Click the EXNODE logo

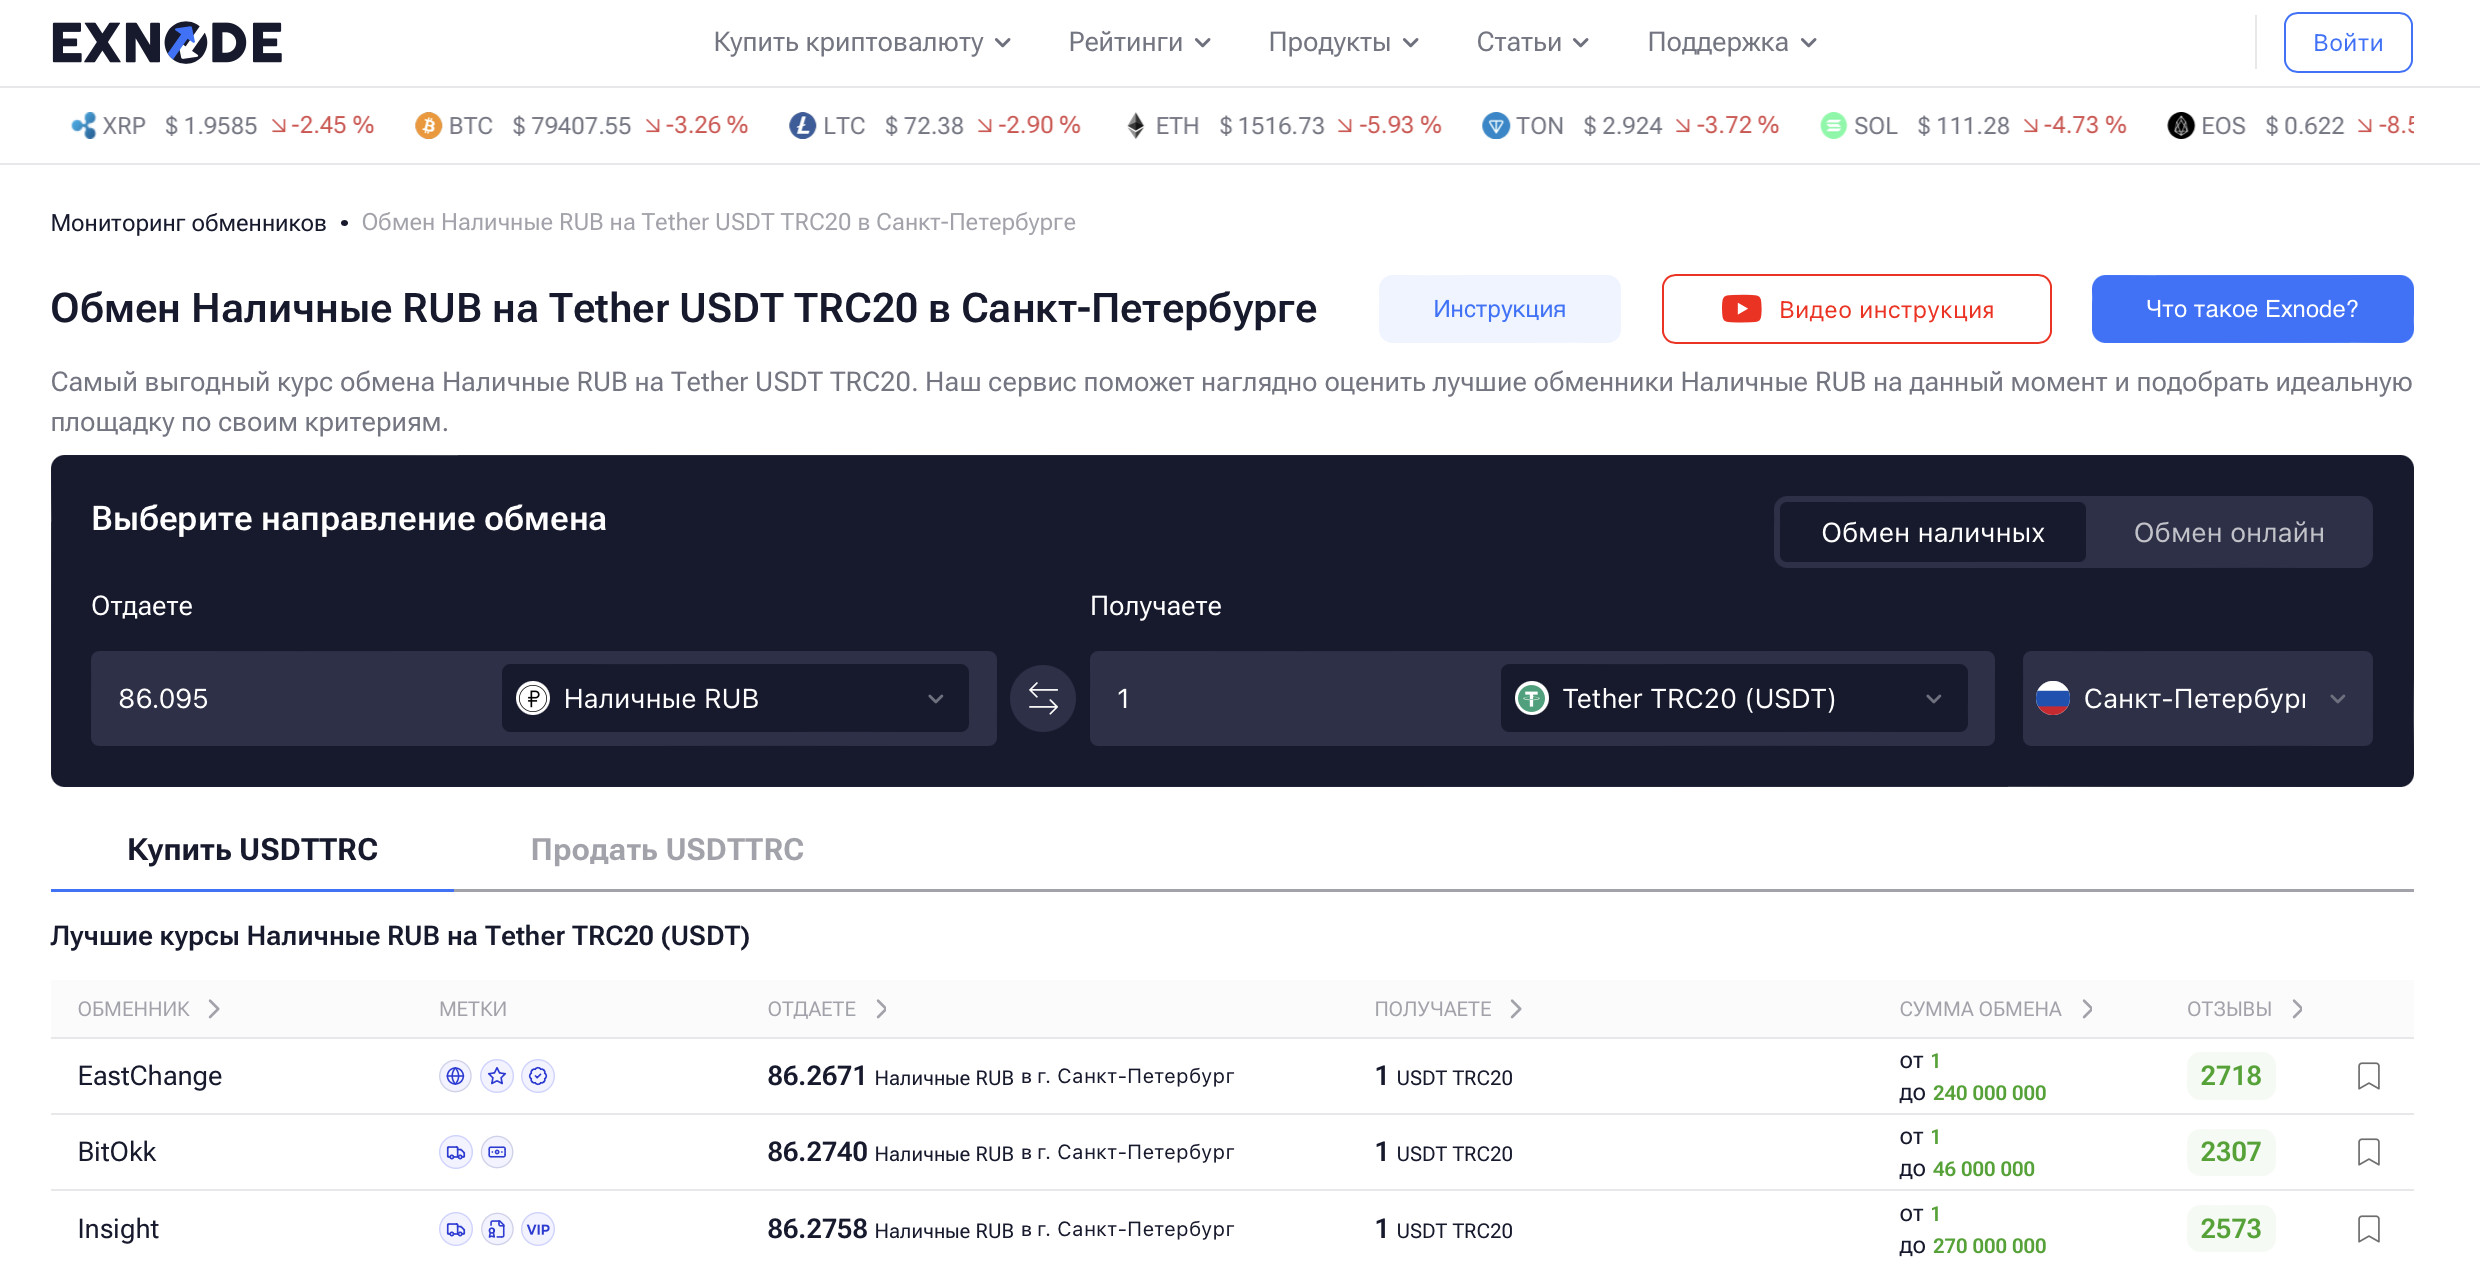(x=167, y=43)
